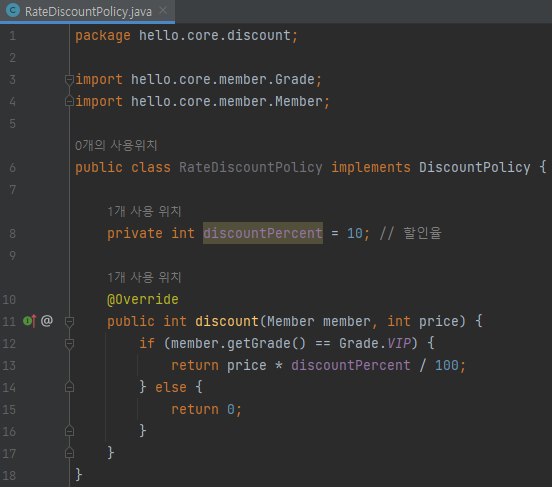This screenshot has width=552, height=487.
Task: Click the implements-method gutter icon on line 11
Action: (x=29, y=321)
